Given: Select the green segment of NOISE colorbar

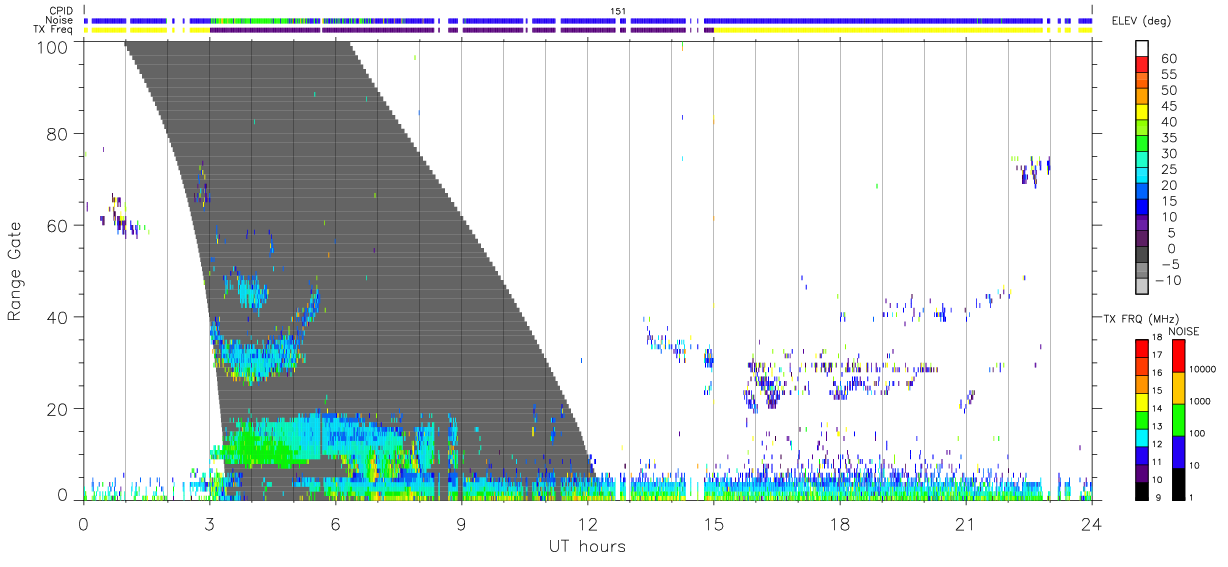Looking at the screenshot, I should 1179,420.
